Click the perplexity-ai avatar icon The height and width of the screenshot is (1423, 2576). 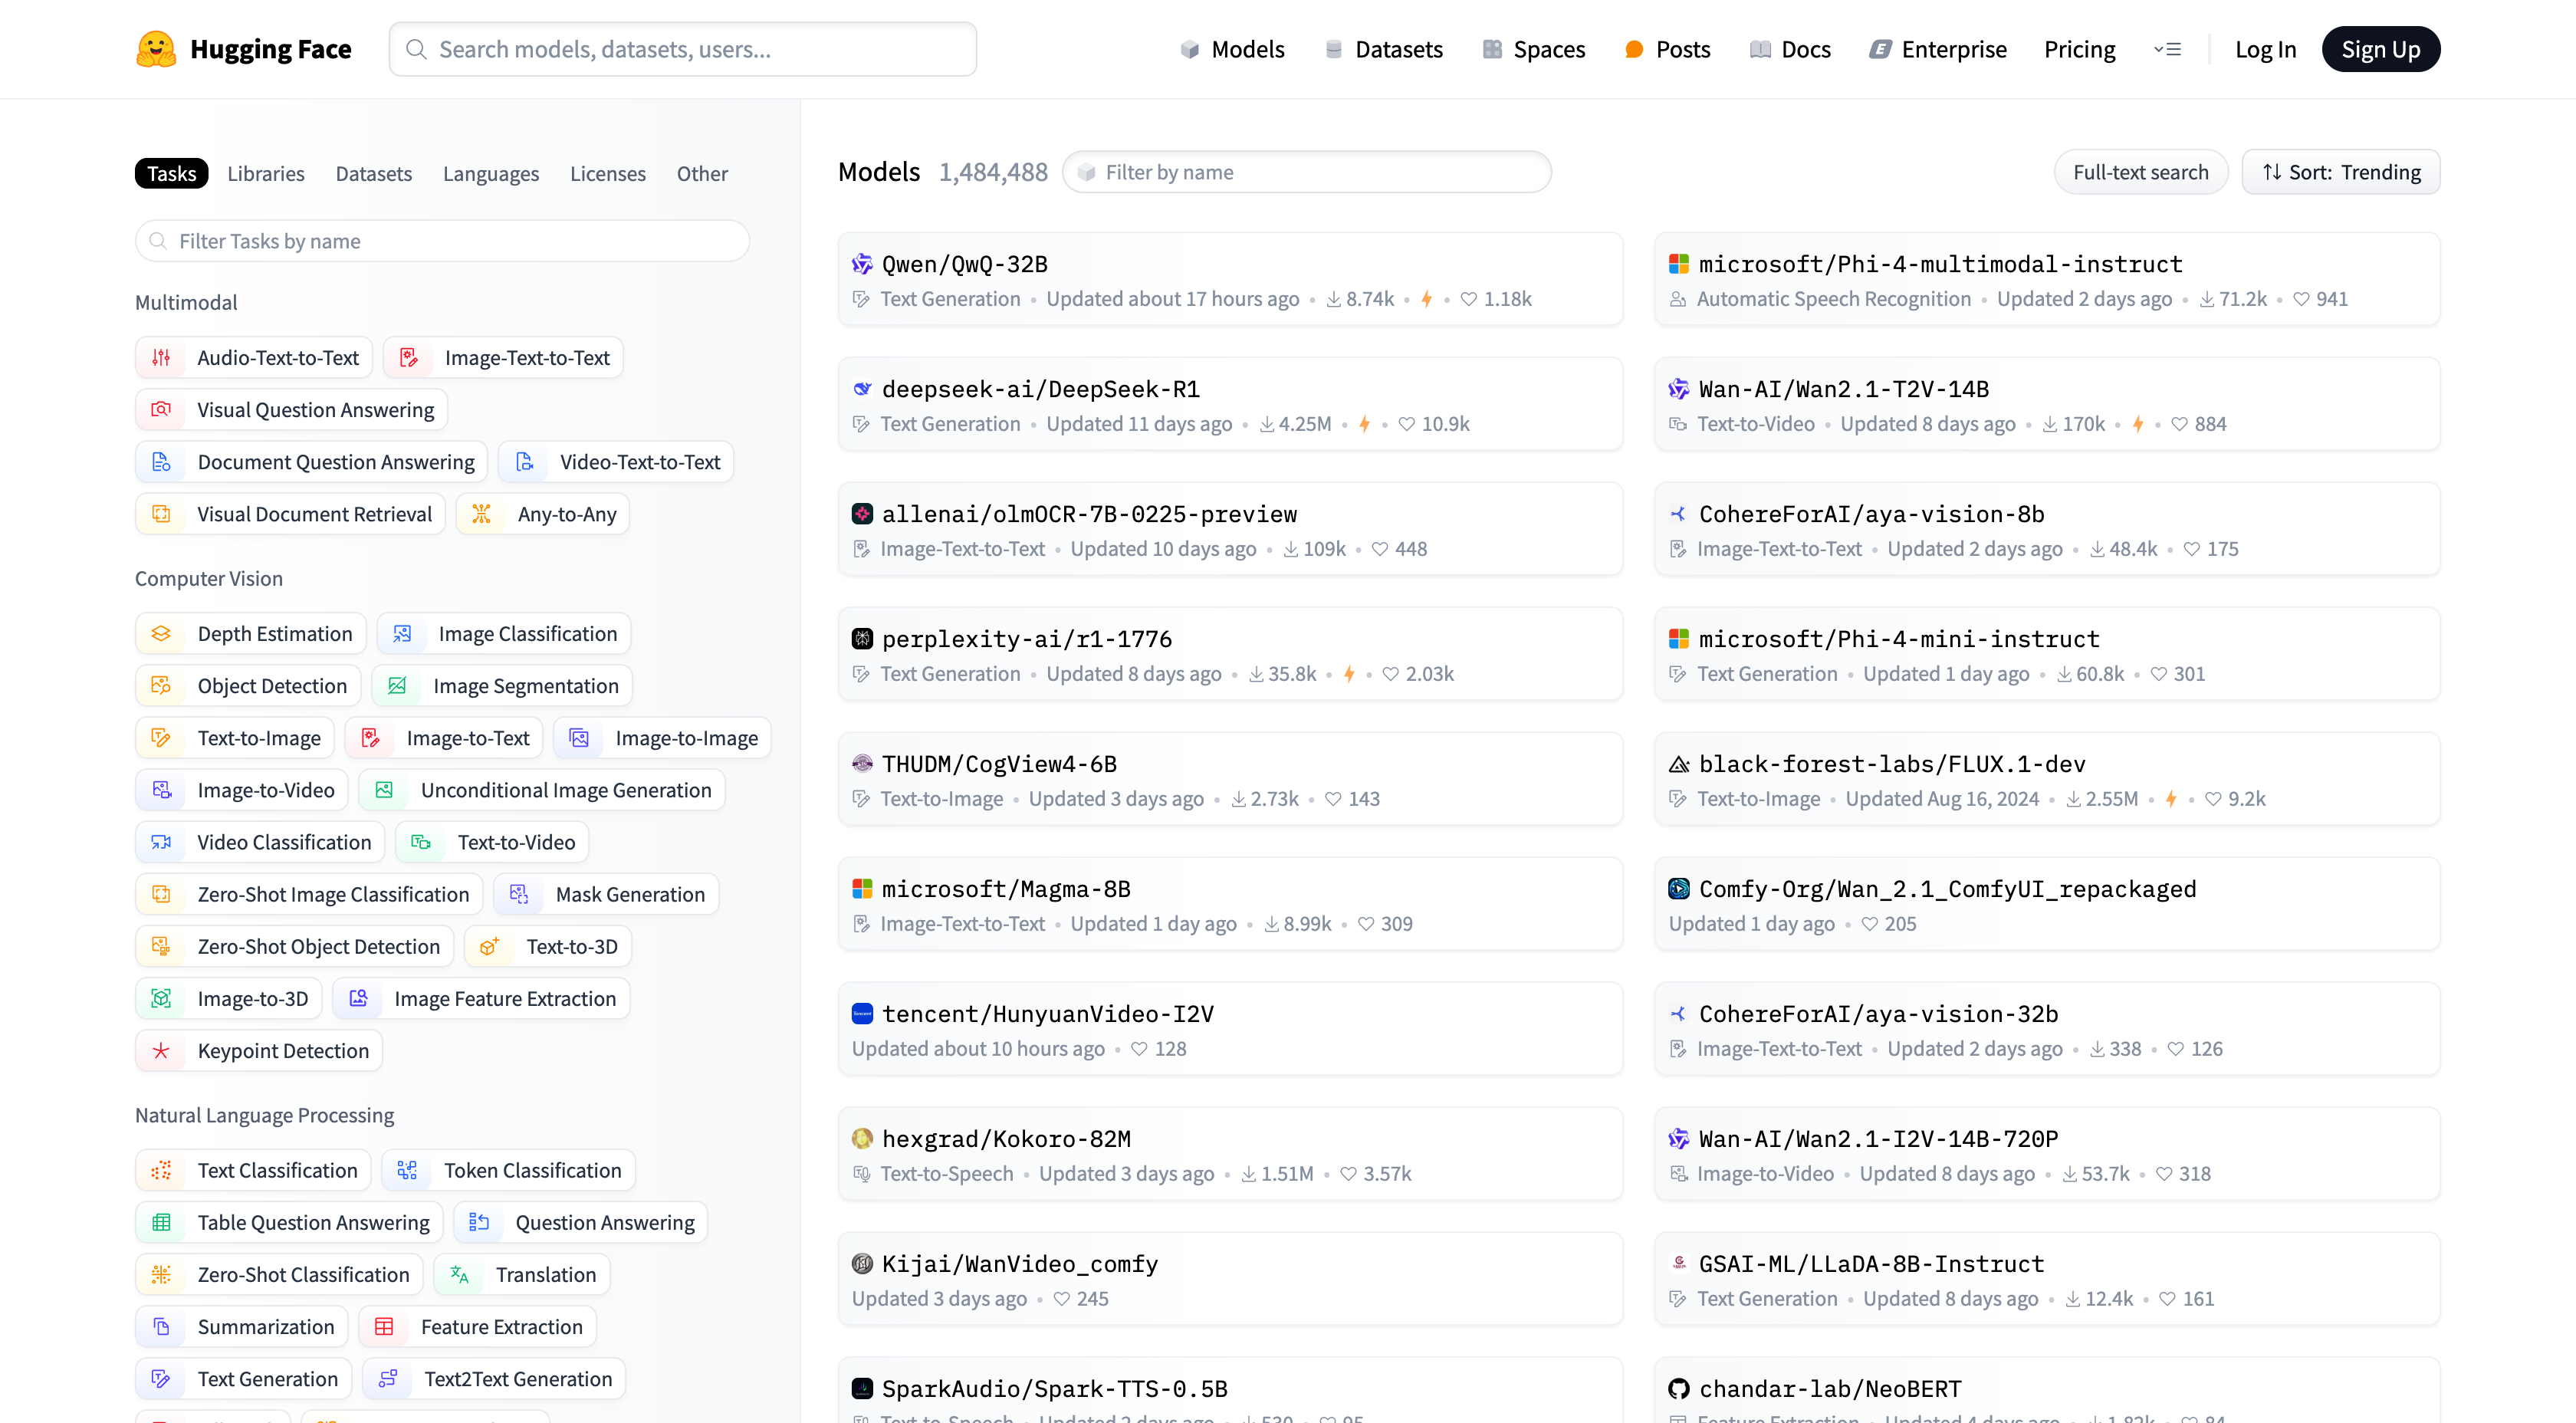[861, 639]
